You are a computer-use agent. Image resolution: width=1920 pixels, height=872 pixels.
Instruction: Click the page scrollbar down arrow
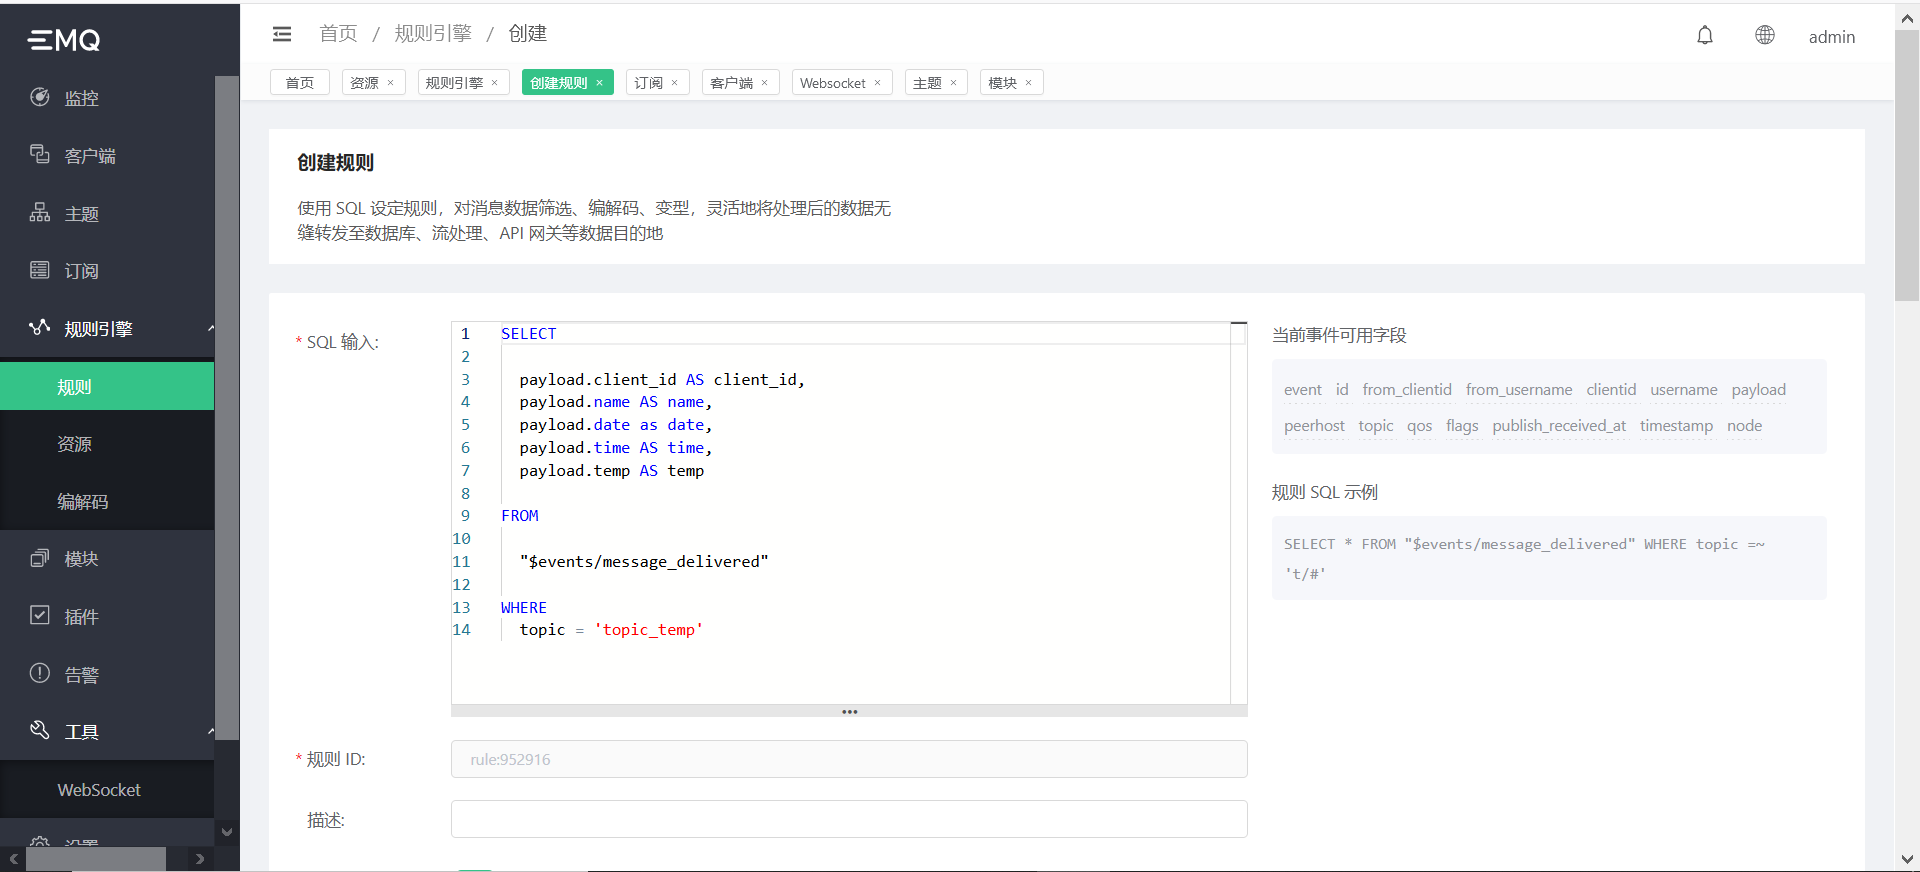[x=1907, y=859]
